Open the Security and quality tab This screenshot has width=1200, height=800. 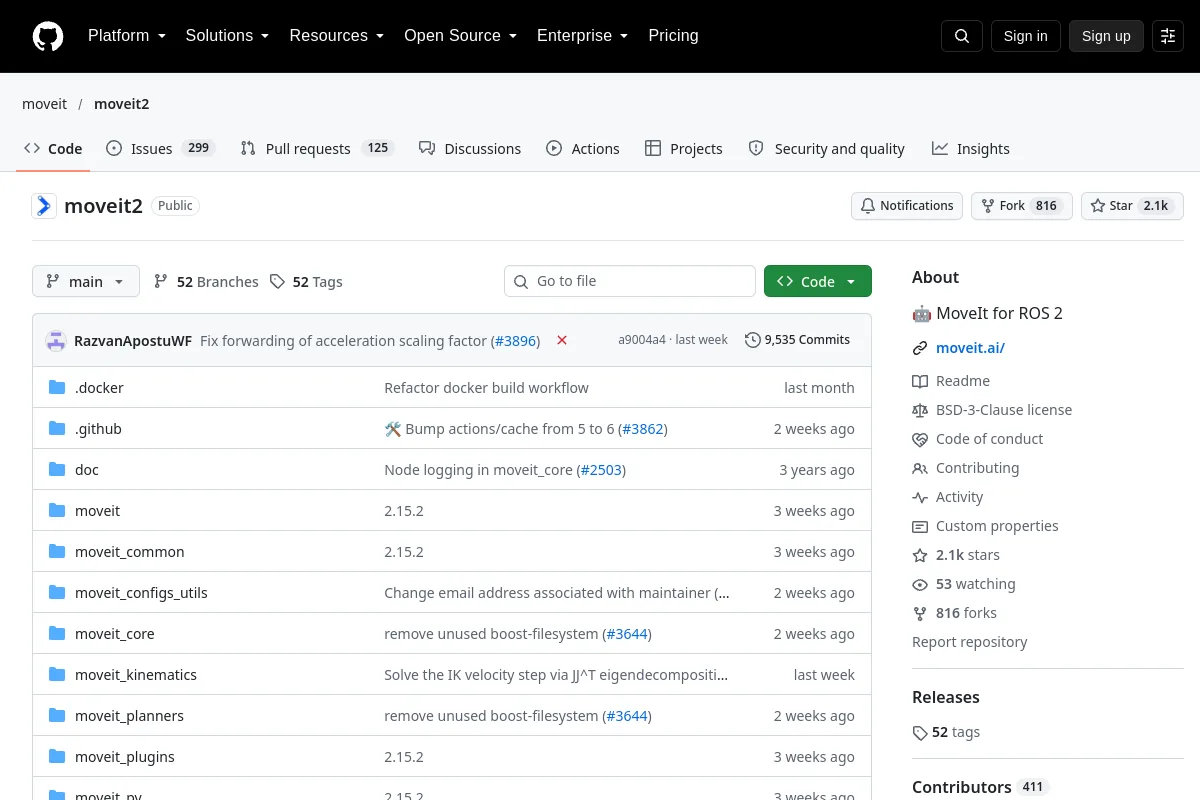click(827, 148)
